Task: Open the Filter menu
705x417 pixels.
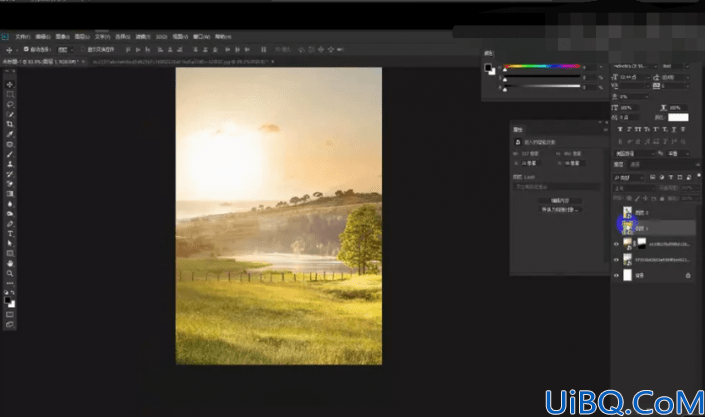Action: [x=143, y=36]
